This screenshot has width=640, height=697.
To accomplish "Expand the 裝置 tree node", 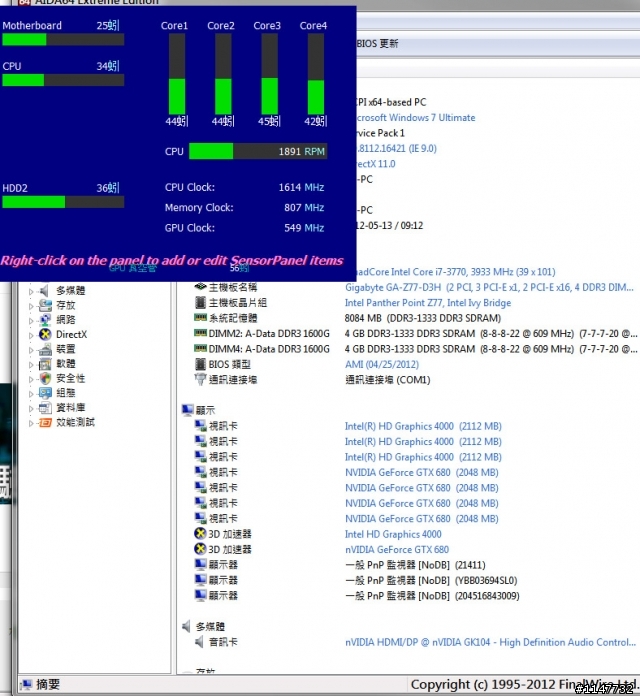I will coord(31,350).
